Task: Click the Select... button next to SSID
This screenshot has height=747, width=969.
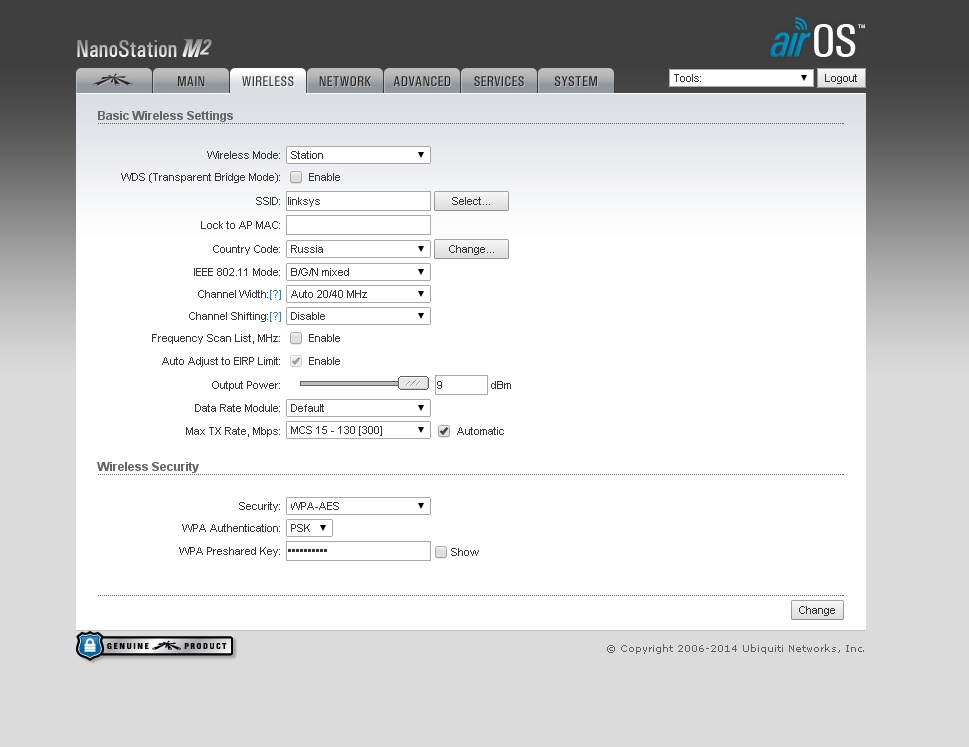Action: 471,201
